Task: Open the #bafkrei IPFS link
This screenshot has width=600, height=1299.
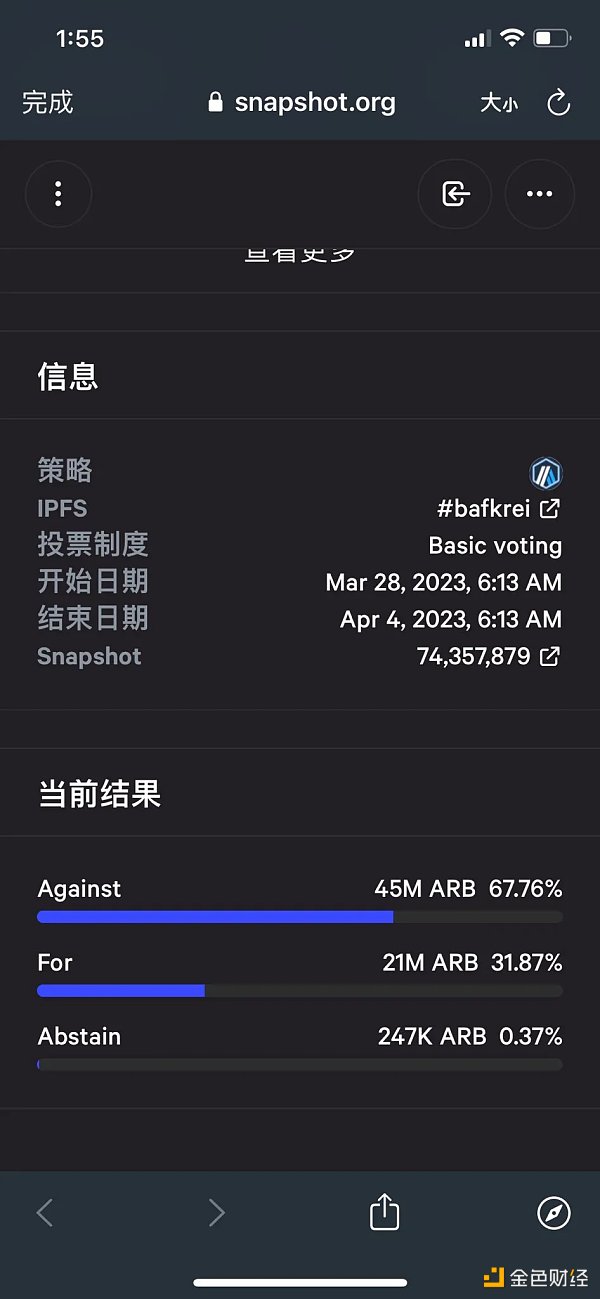Action: 498,508
